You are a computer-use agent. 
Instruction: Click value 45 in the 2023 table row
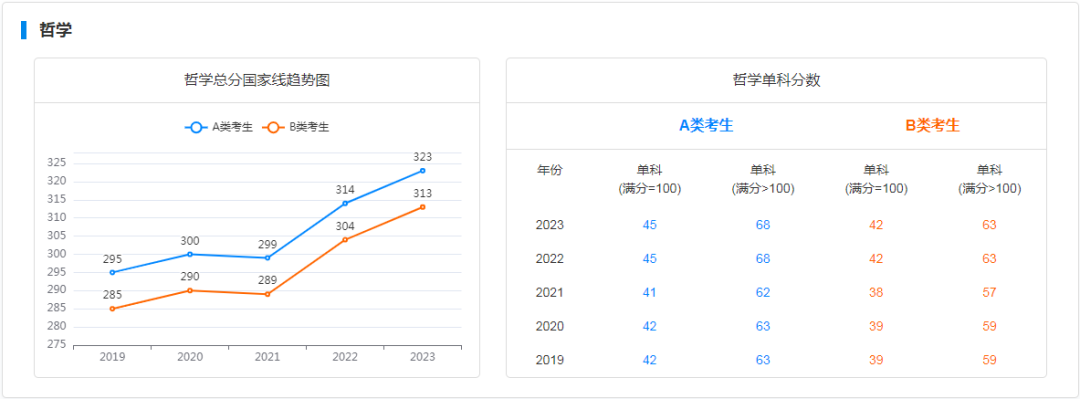[650, 225]
